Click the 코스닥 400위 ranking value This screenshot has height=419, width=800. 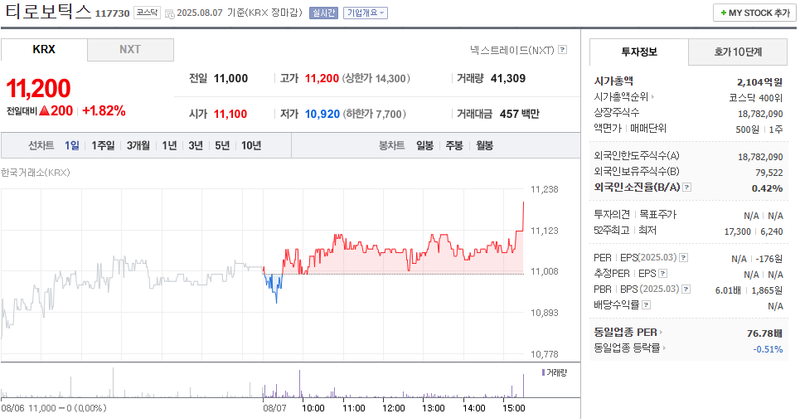[x=756, y=98]
